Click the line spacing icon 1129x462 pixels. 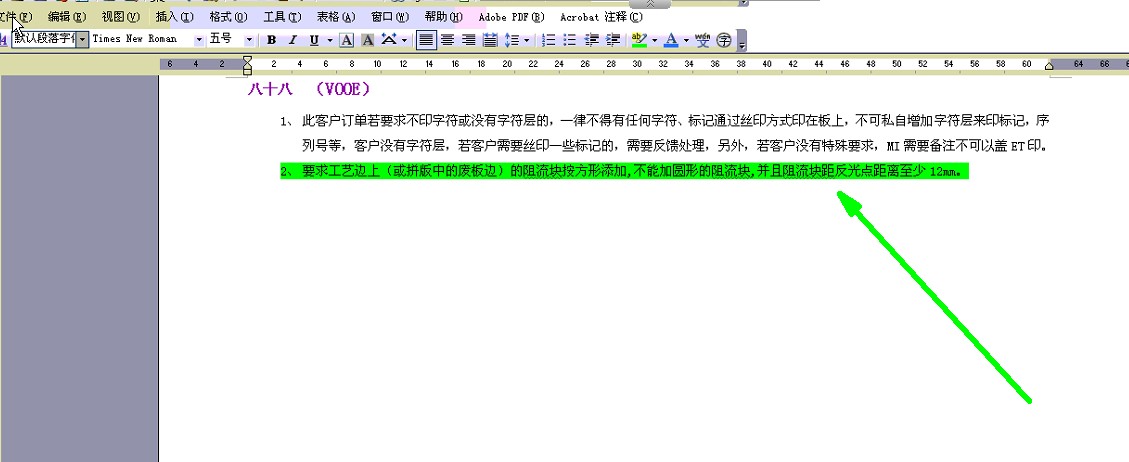512,40
